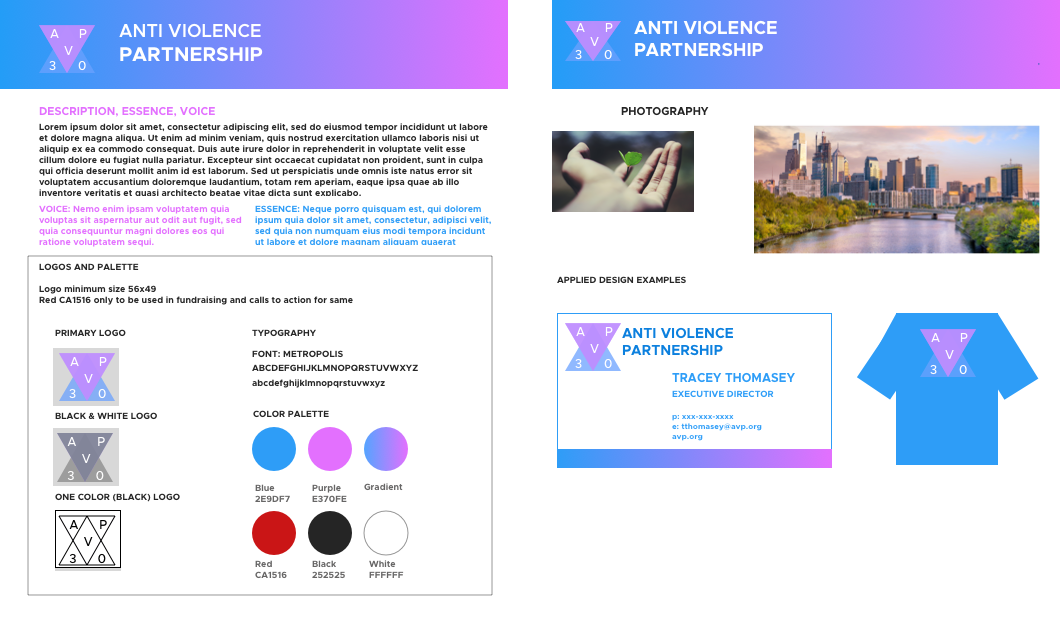Click the Lorem ipsum description paragraph
Screen dimensions: 1060x636
[x=263, y=160]
